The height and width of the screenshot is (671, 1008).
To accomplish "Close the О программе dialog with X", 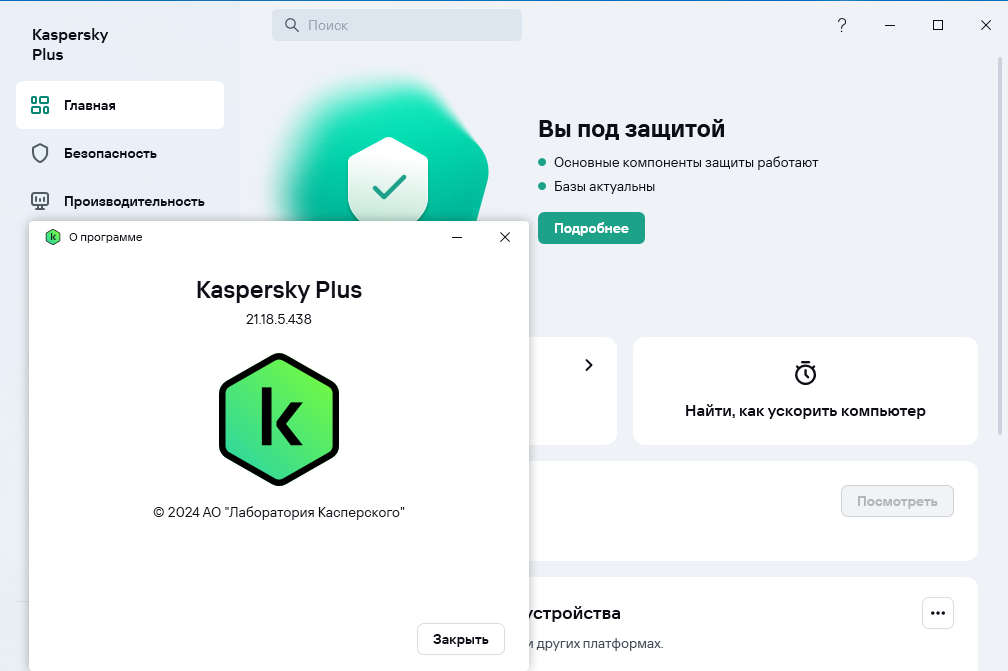I will click(505, 237).
